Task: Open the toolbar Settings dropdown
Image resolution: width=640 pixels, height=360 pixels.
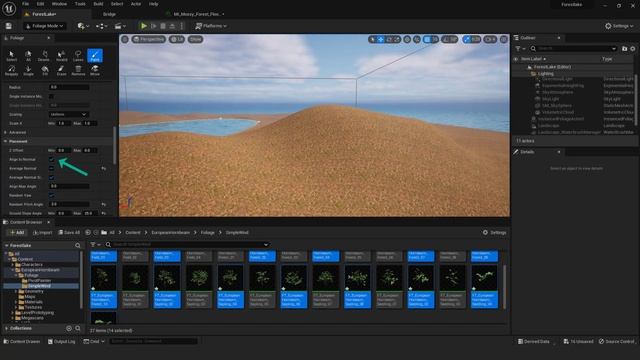Action: (x=619, y=26)
